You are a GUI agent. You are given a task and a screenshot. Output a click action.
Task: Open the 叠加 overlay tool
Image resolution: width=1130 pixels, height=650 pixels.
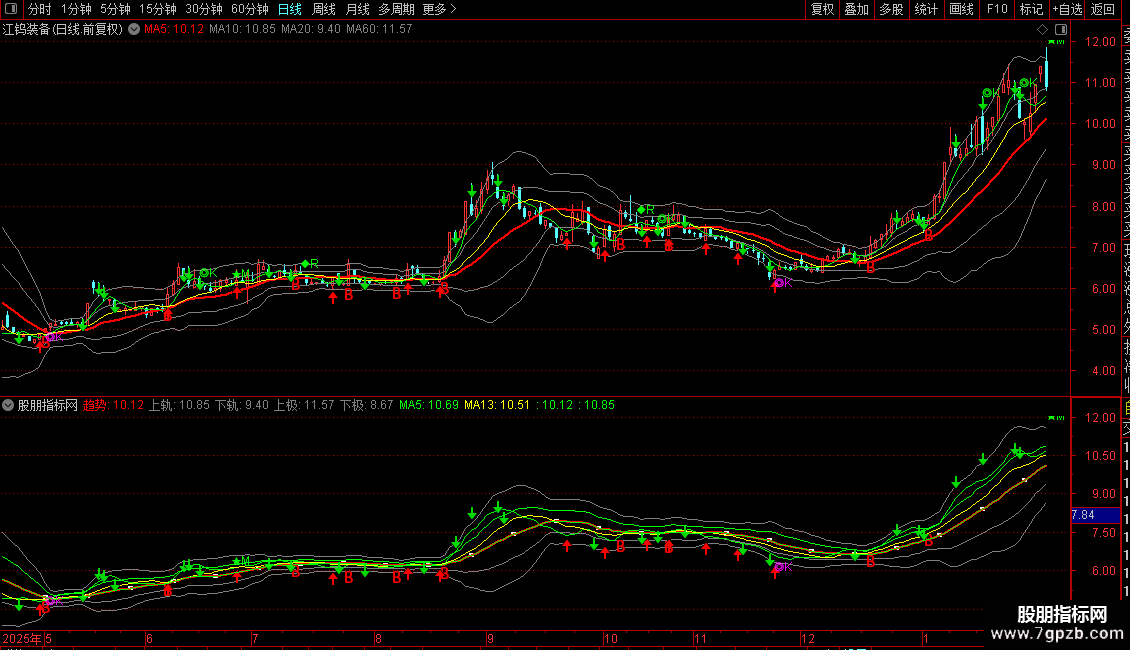coord(856,9)
